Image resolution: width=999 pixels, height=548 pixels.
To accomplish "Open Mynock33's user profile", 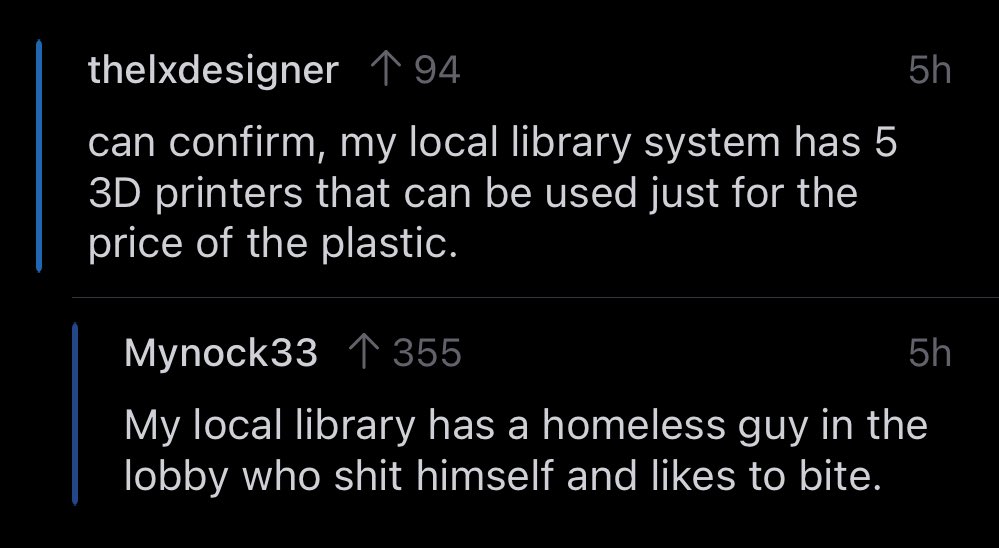I will pyautogui.click(x=221, y=352).
